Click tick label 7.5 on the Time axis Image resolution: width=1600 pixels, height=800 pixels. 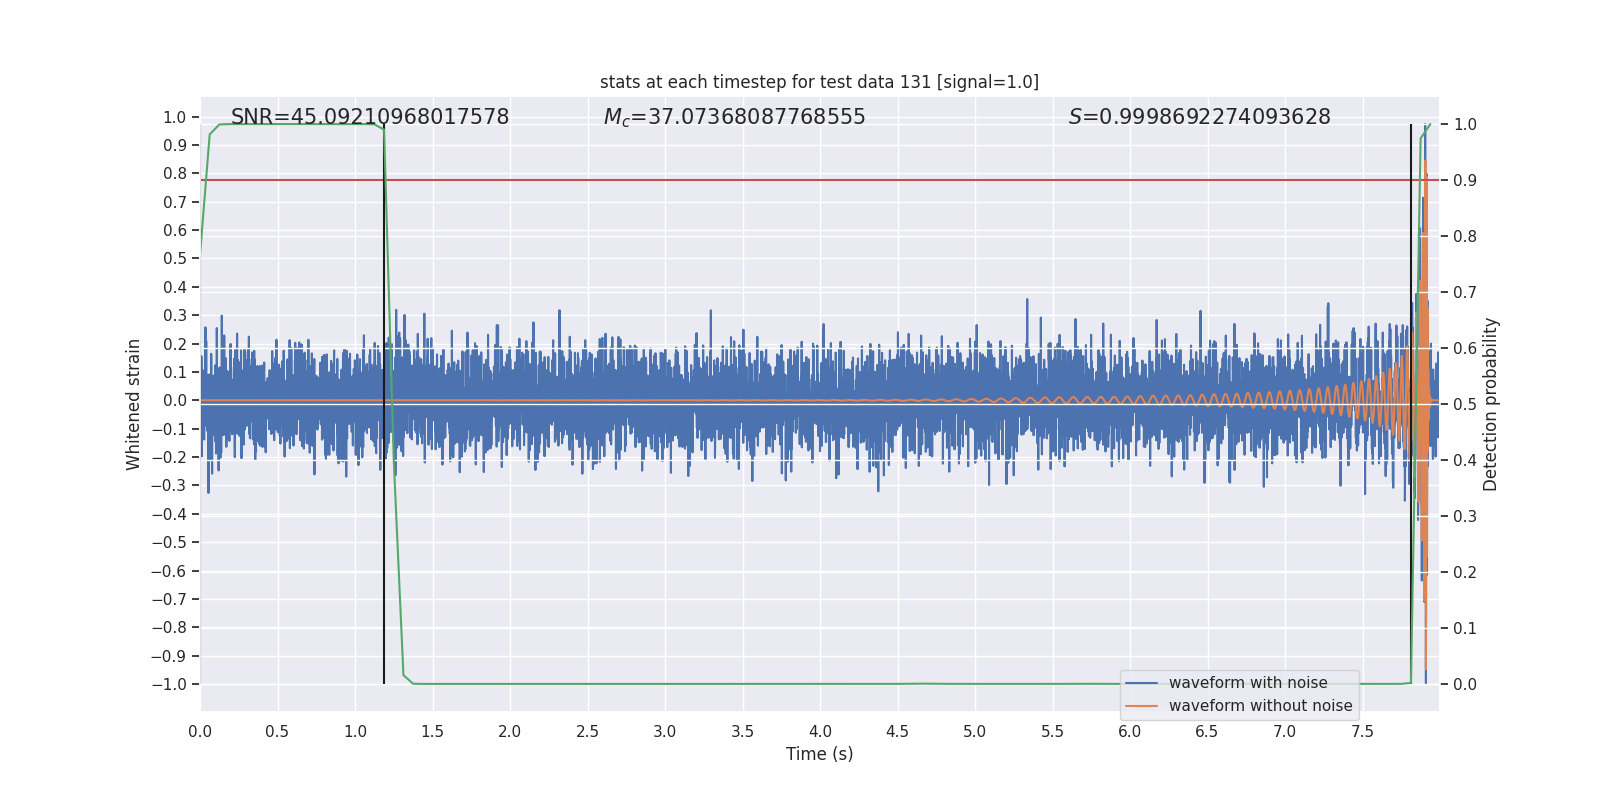click(1362, 731)
